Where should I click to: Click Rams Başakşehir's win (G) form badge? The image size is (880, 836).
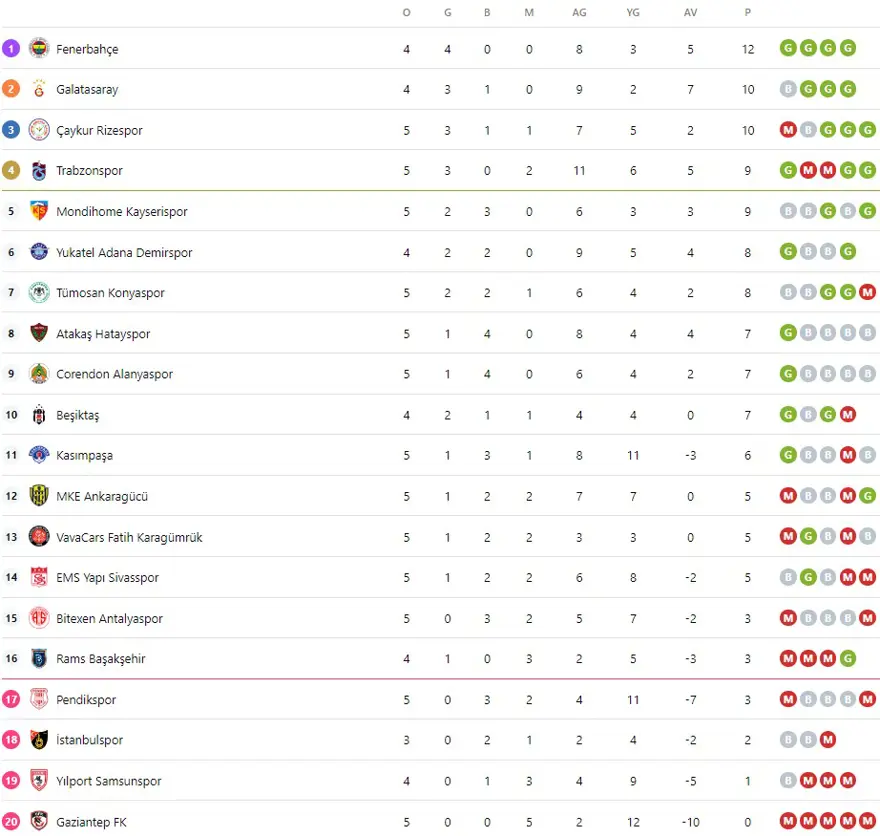click(x=848, y=659)
